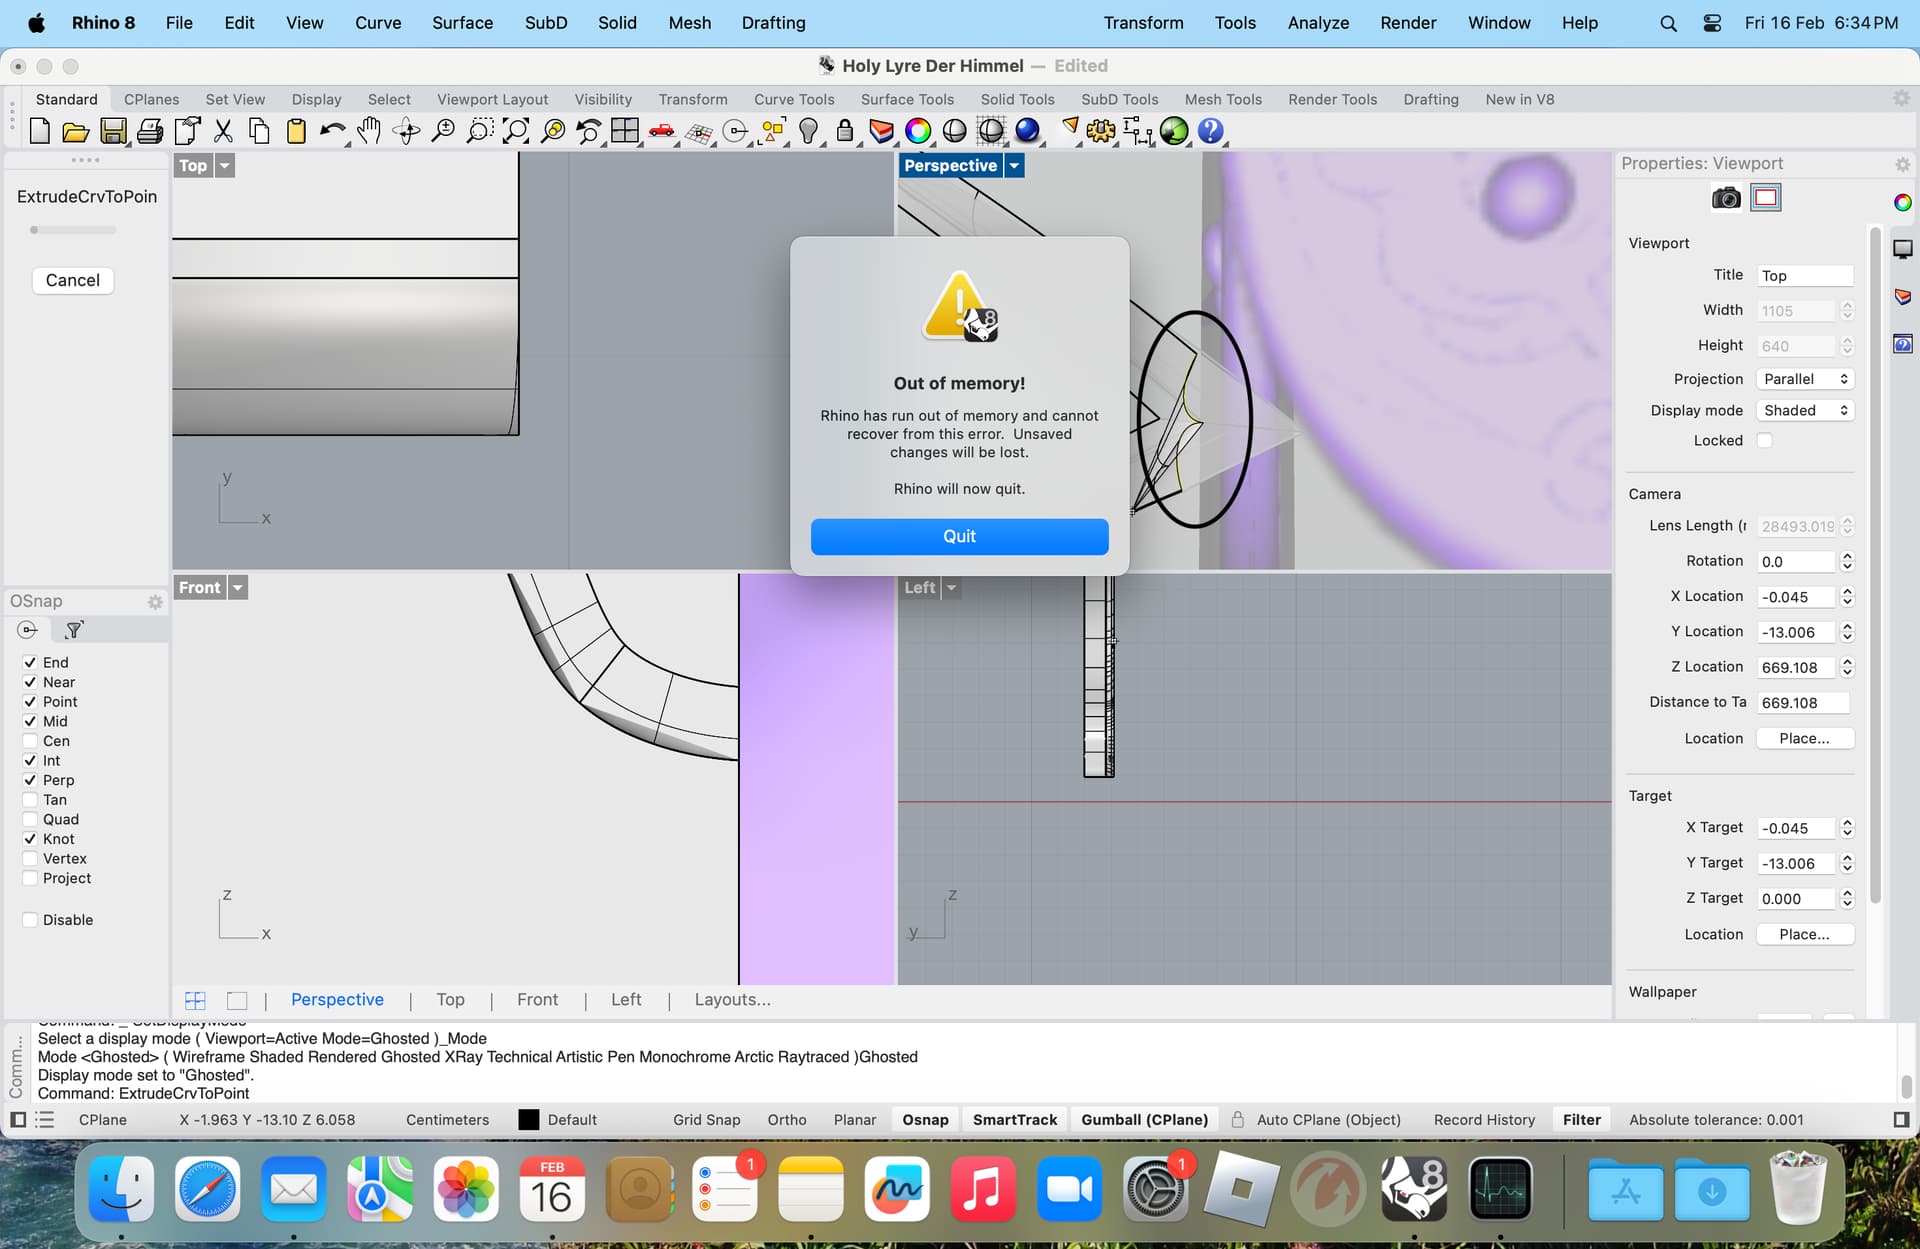Toggle the Locked viewport checkbox
The image size is (1920, 1249).
[1765, 441]
